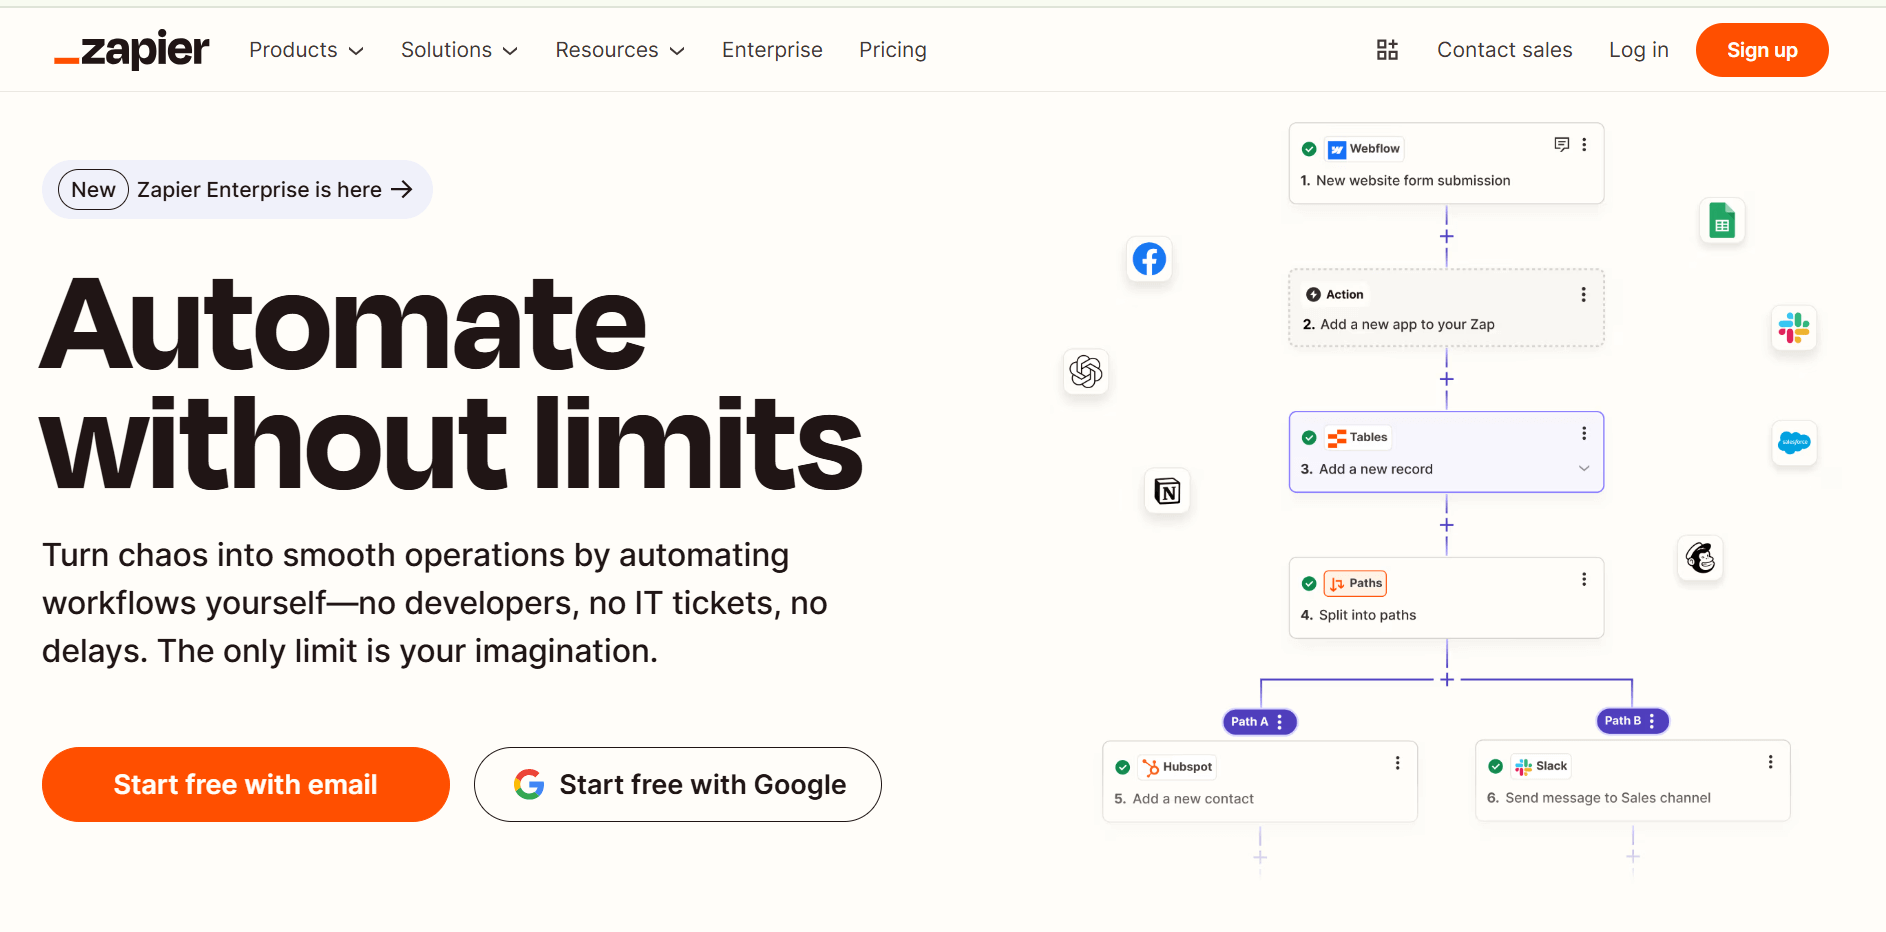This screenshot has height=932, width=1886.
Task: Click the Google Sheets app icon
Action: (1722, 221)
